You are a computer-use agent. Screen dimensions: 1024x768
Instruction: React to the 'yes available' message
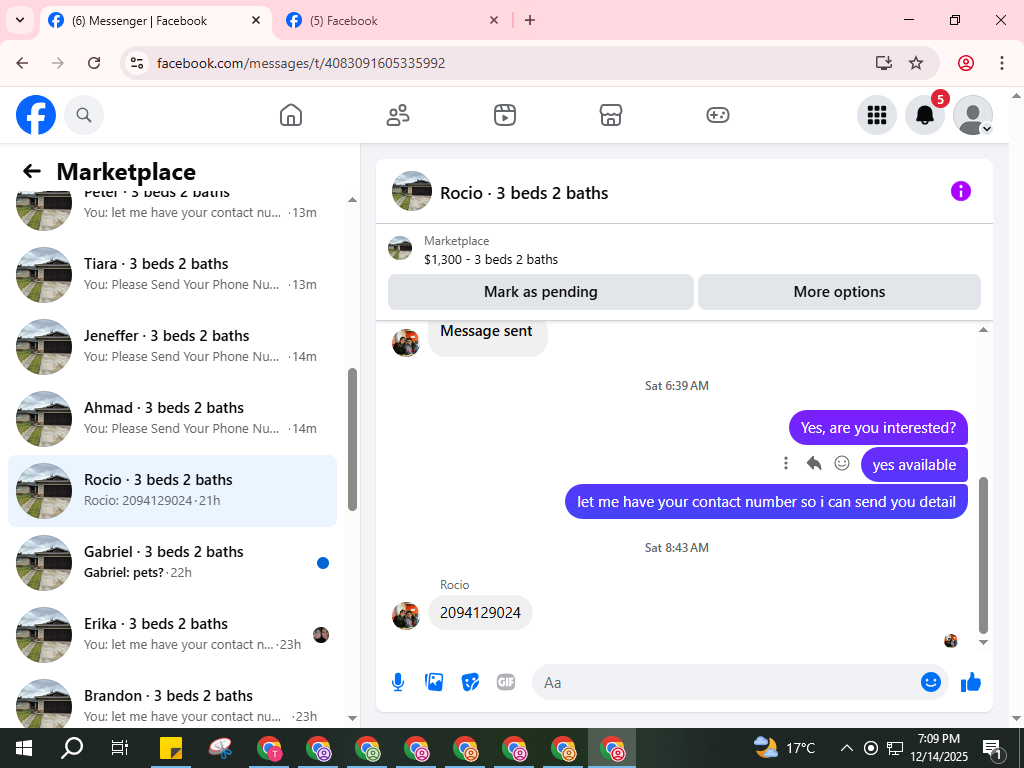(842, 463)
